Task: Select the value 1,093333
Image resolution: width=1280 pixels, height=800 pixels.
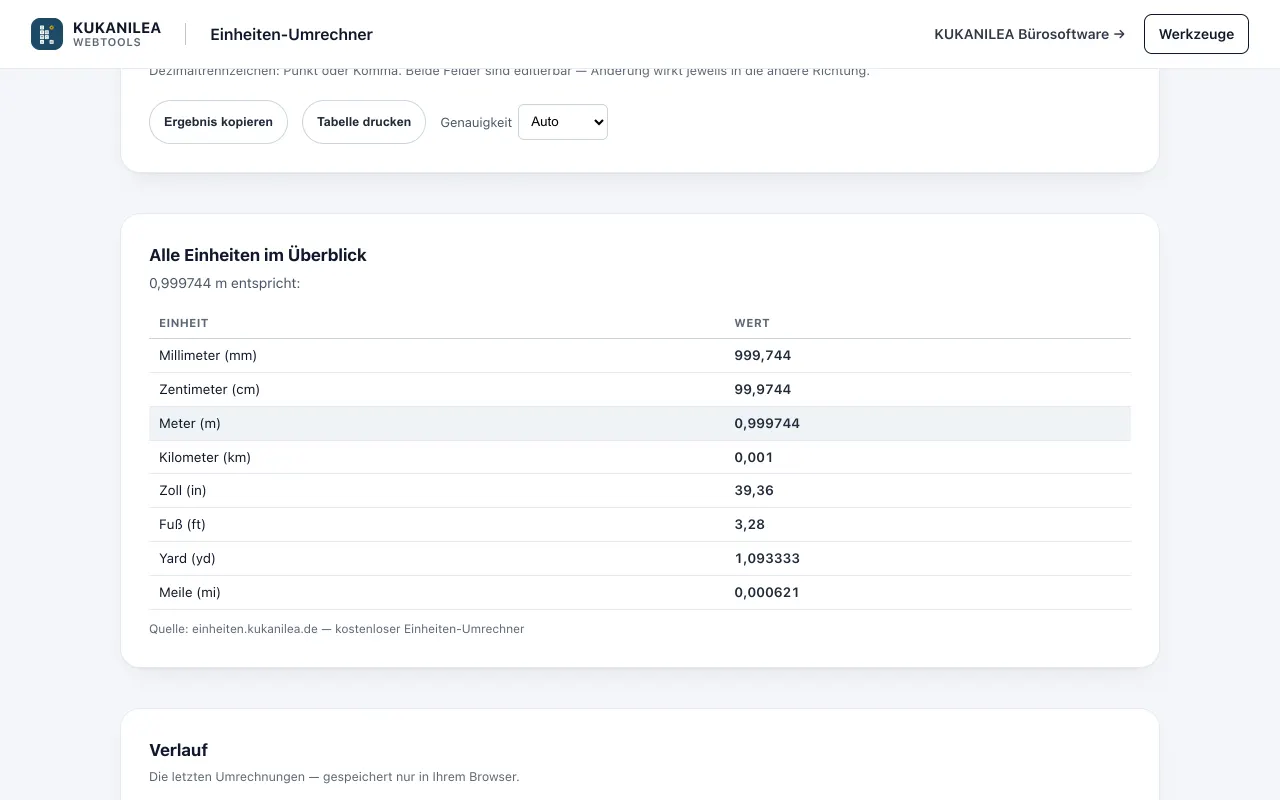Action: coord(767,558)
